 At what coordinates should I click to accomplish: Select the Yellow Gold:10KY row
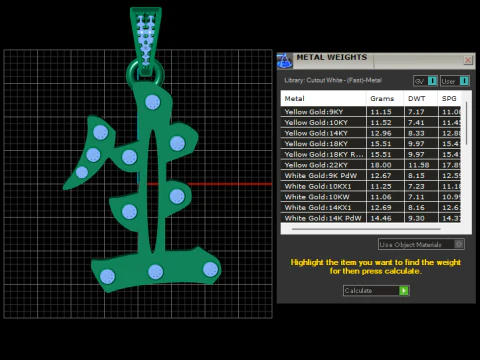(x=371, y=122)
